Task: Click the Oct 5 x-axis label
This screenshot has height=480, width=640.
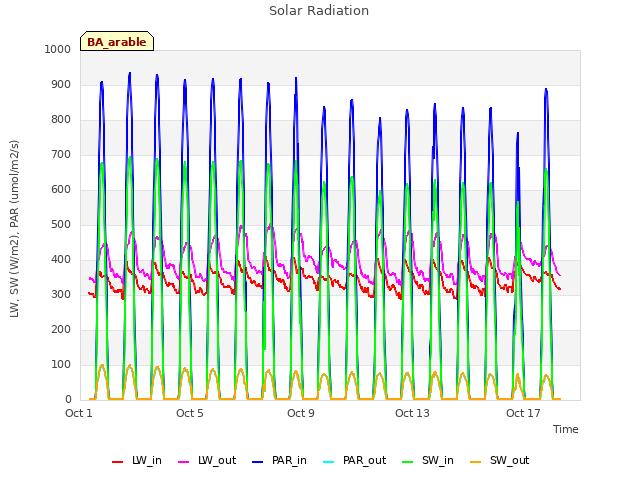Action: [x=190, y=413]
